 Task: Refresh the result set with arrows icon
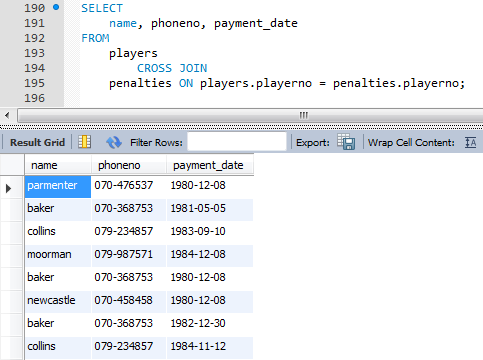[114, 142]
